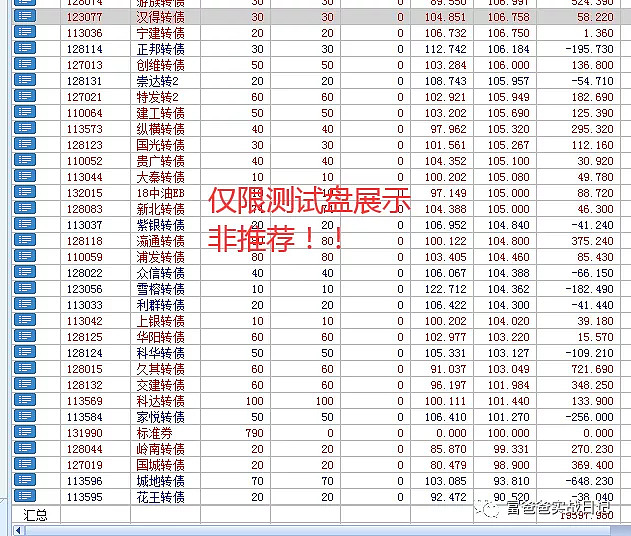Select quantity 790 in 标准券 row
The width and height of the screenshot is (631, 536).
(x=254, y=433)
